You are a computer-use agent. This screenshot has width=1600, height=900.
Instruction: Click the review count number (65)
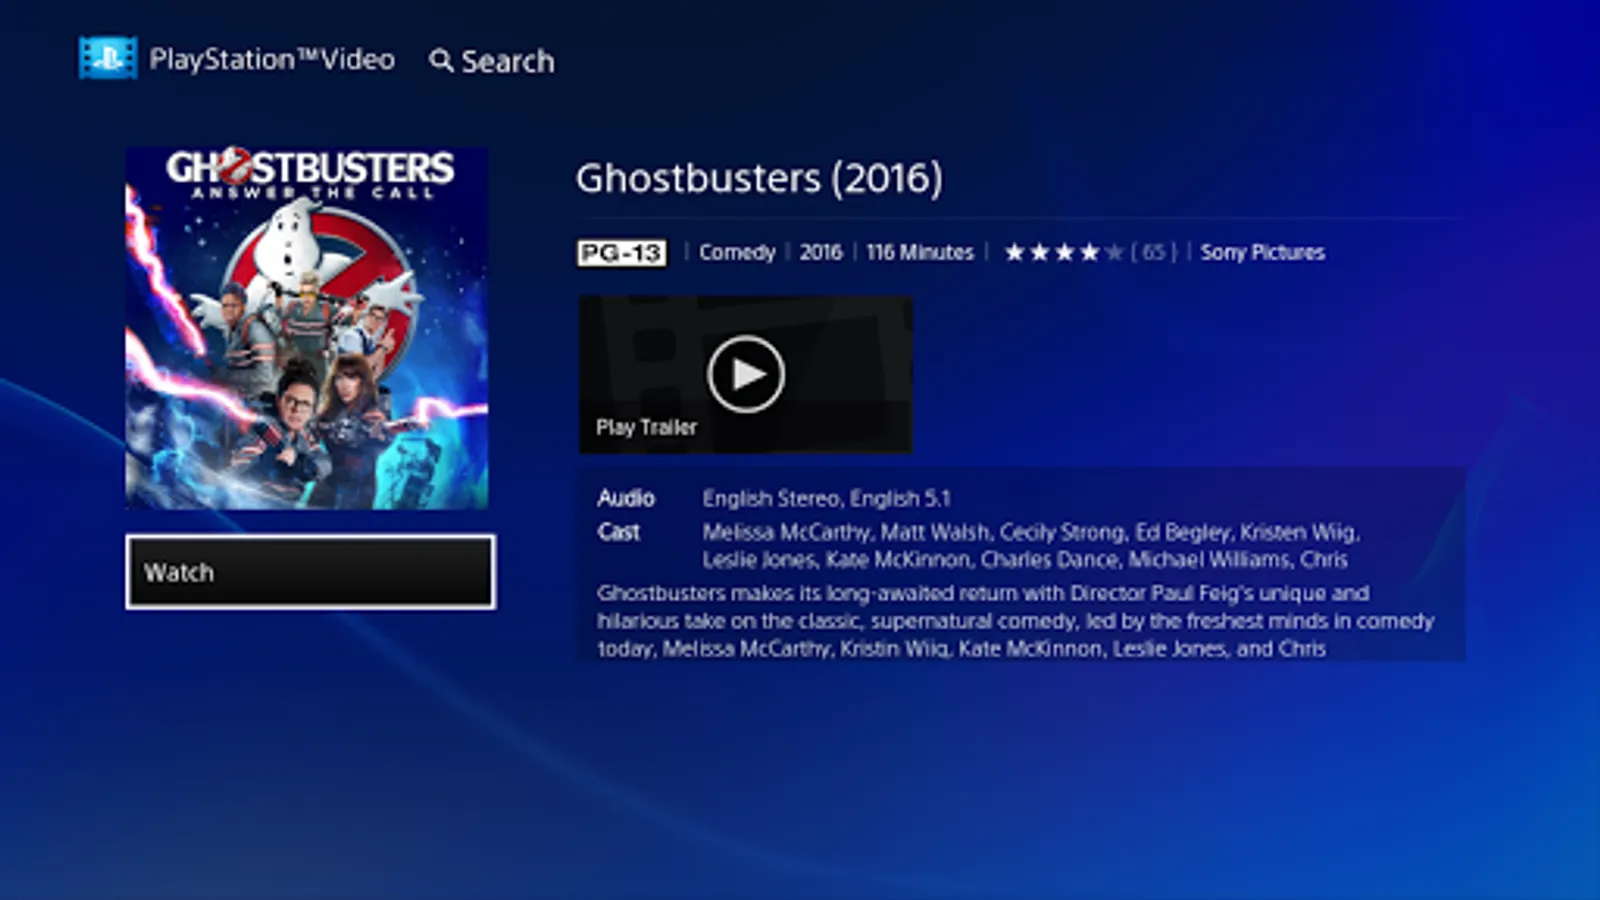coord(1154,252)
